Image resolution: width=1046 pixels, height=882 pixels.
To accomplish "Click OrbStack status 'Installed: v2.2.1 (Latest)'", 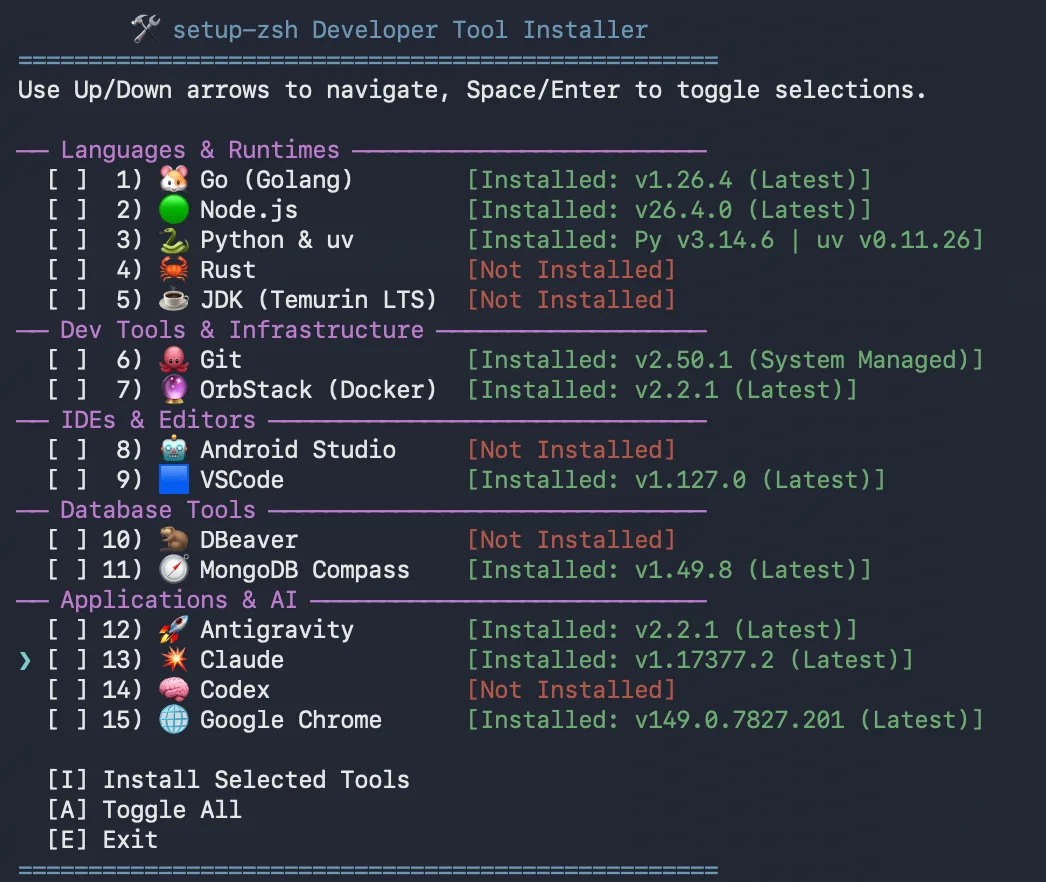I will 662,390.
